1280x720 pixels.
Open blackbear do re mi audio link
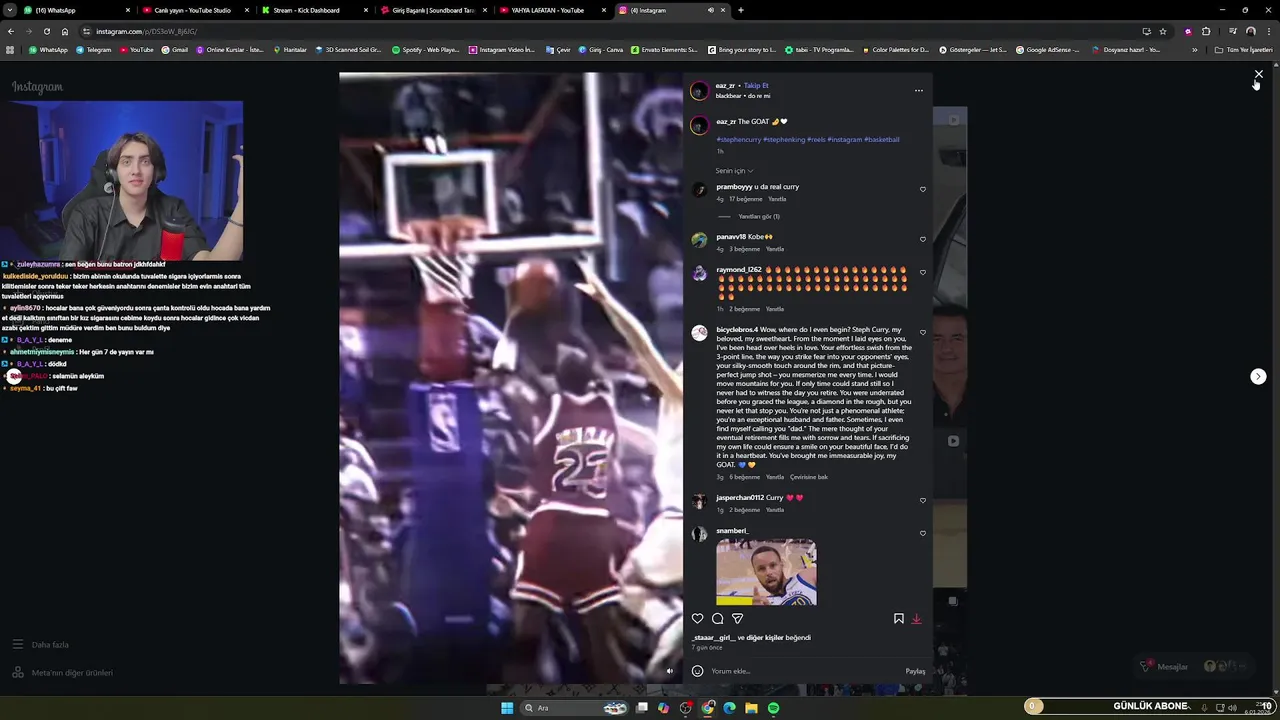pos(743,96)
